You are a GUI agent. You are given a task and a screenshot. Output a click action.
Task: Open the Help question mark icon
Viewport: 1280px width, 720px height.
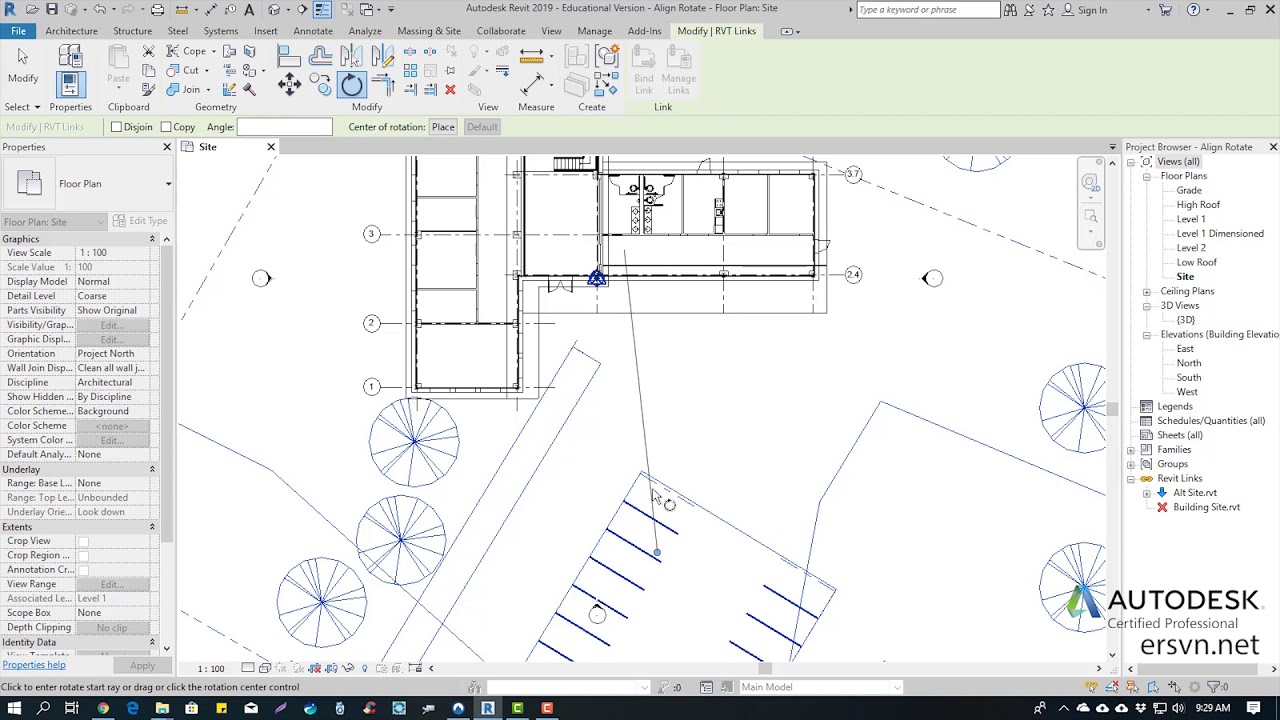[x=1193, y=10]
